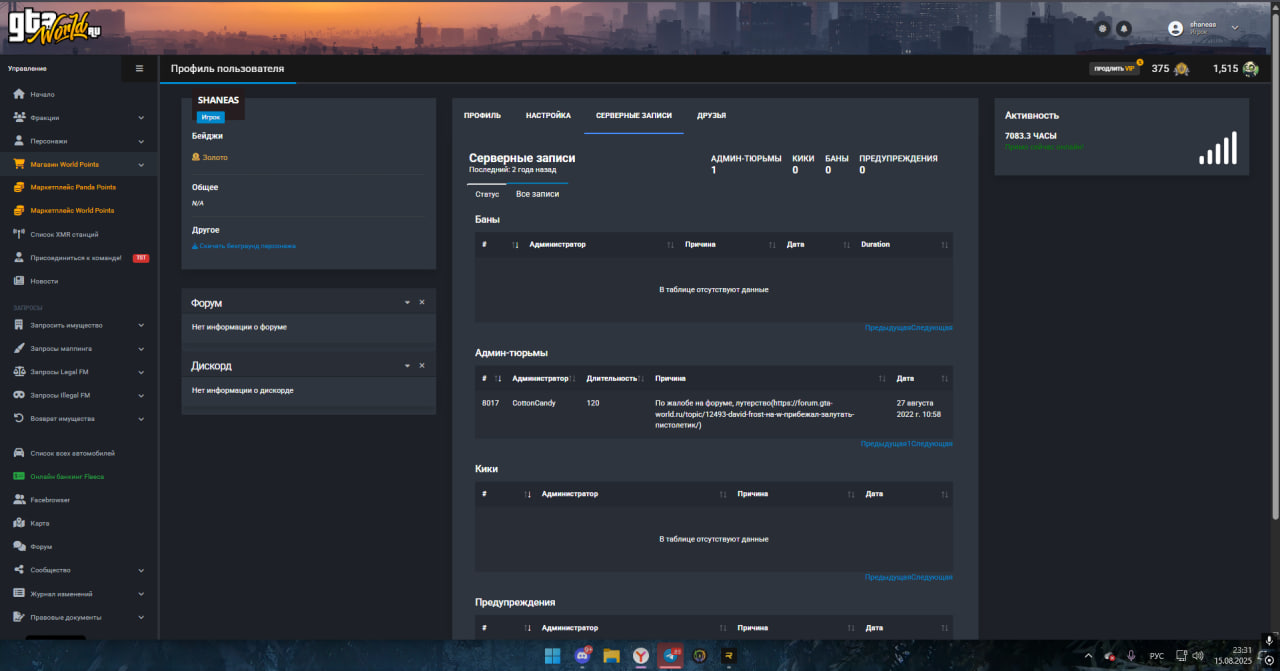Open Telegram from the taskbar
Screen dimensions: 1280x671
coord(671,656)
